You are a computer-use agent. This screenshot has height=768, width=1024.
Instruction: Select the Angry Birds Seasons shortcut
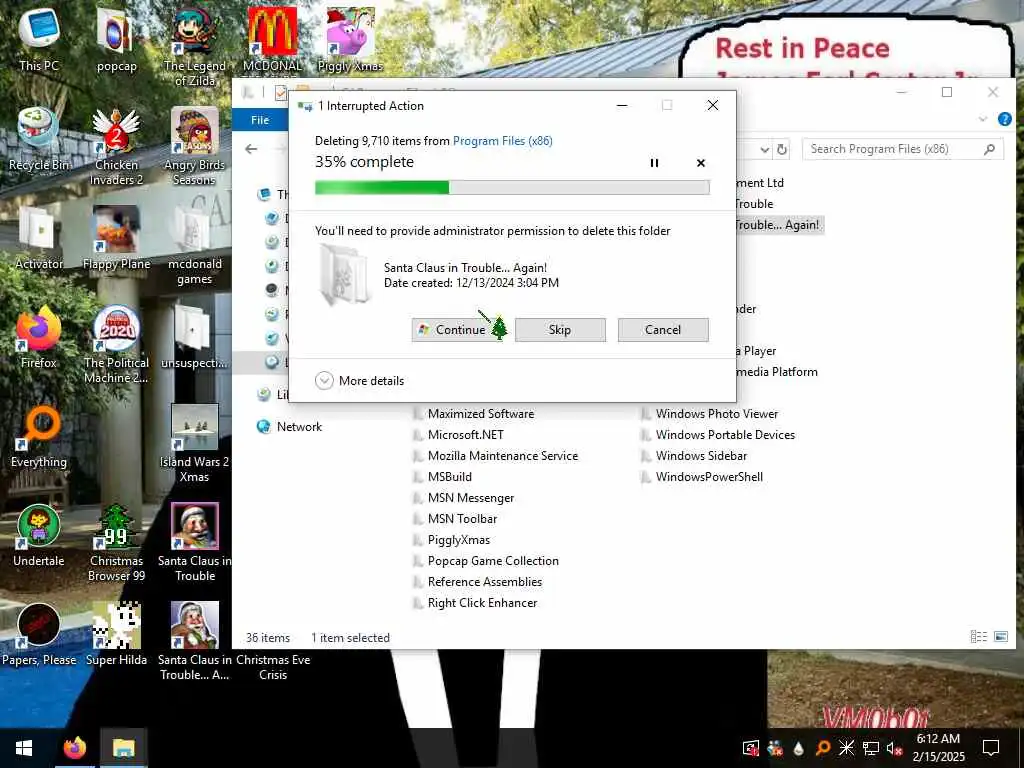click(x=195, y=146)
